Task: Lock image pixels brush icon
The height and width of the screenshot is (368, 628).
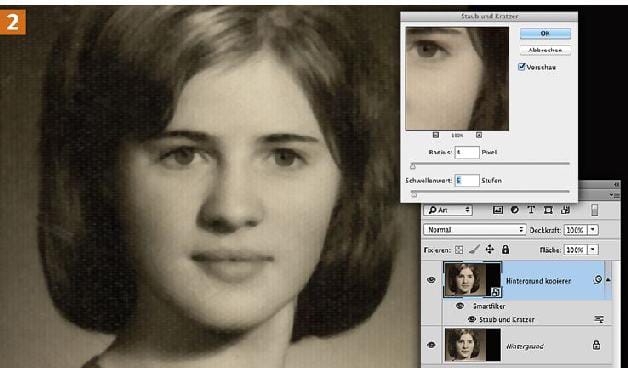Action: [474, 250]
